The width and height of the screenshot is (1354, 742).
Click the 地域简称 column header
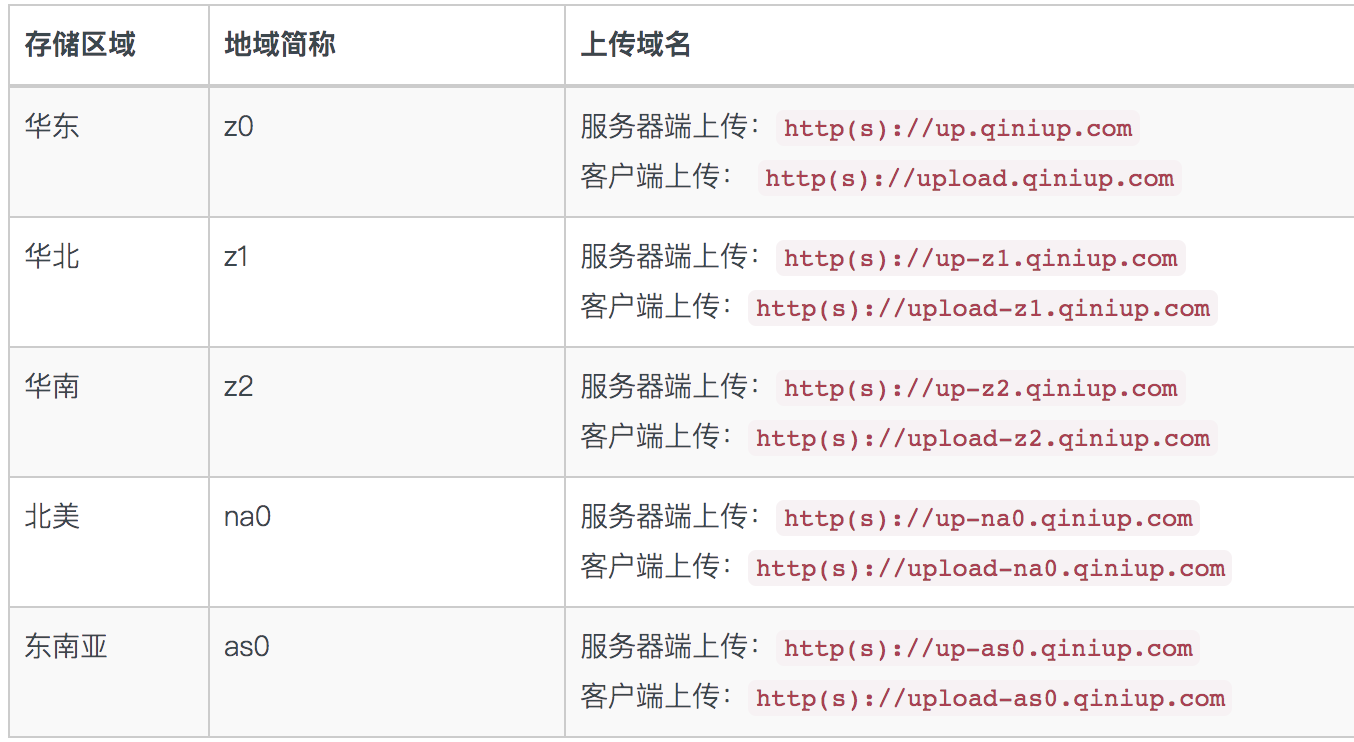(280, 45)
